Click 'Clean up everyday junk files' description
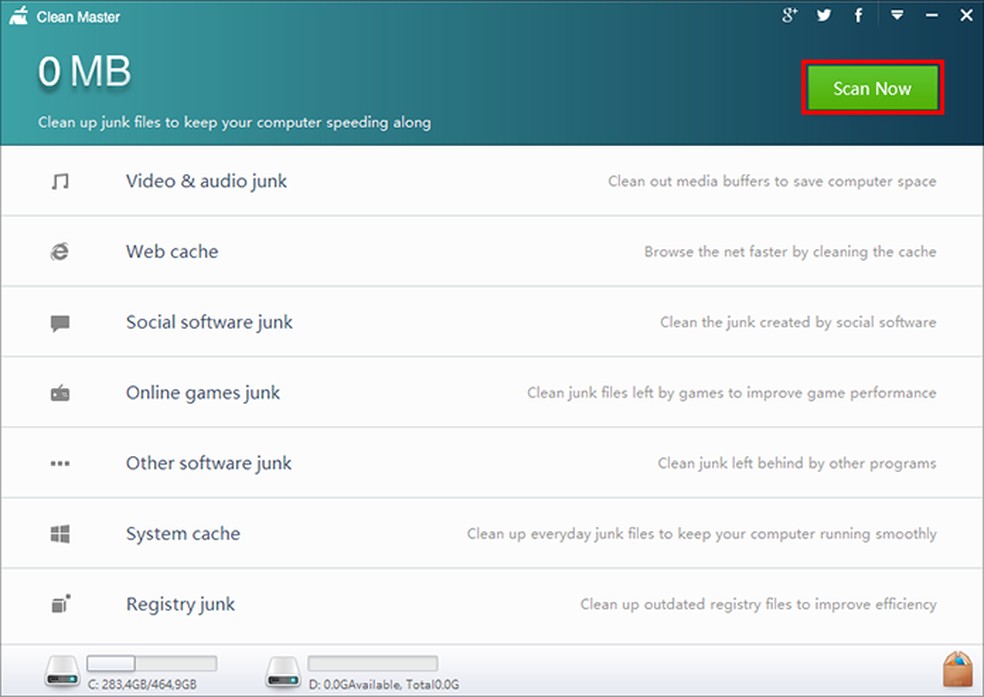984x697 pixels. point(702,534)
